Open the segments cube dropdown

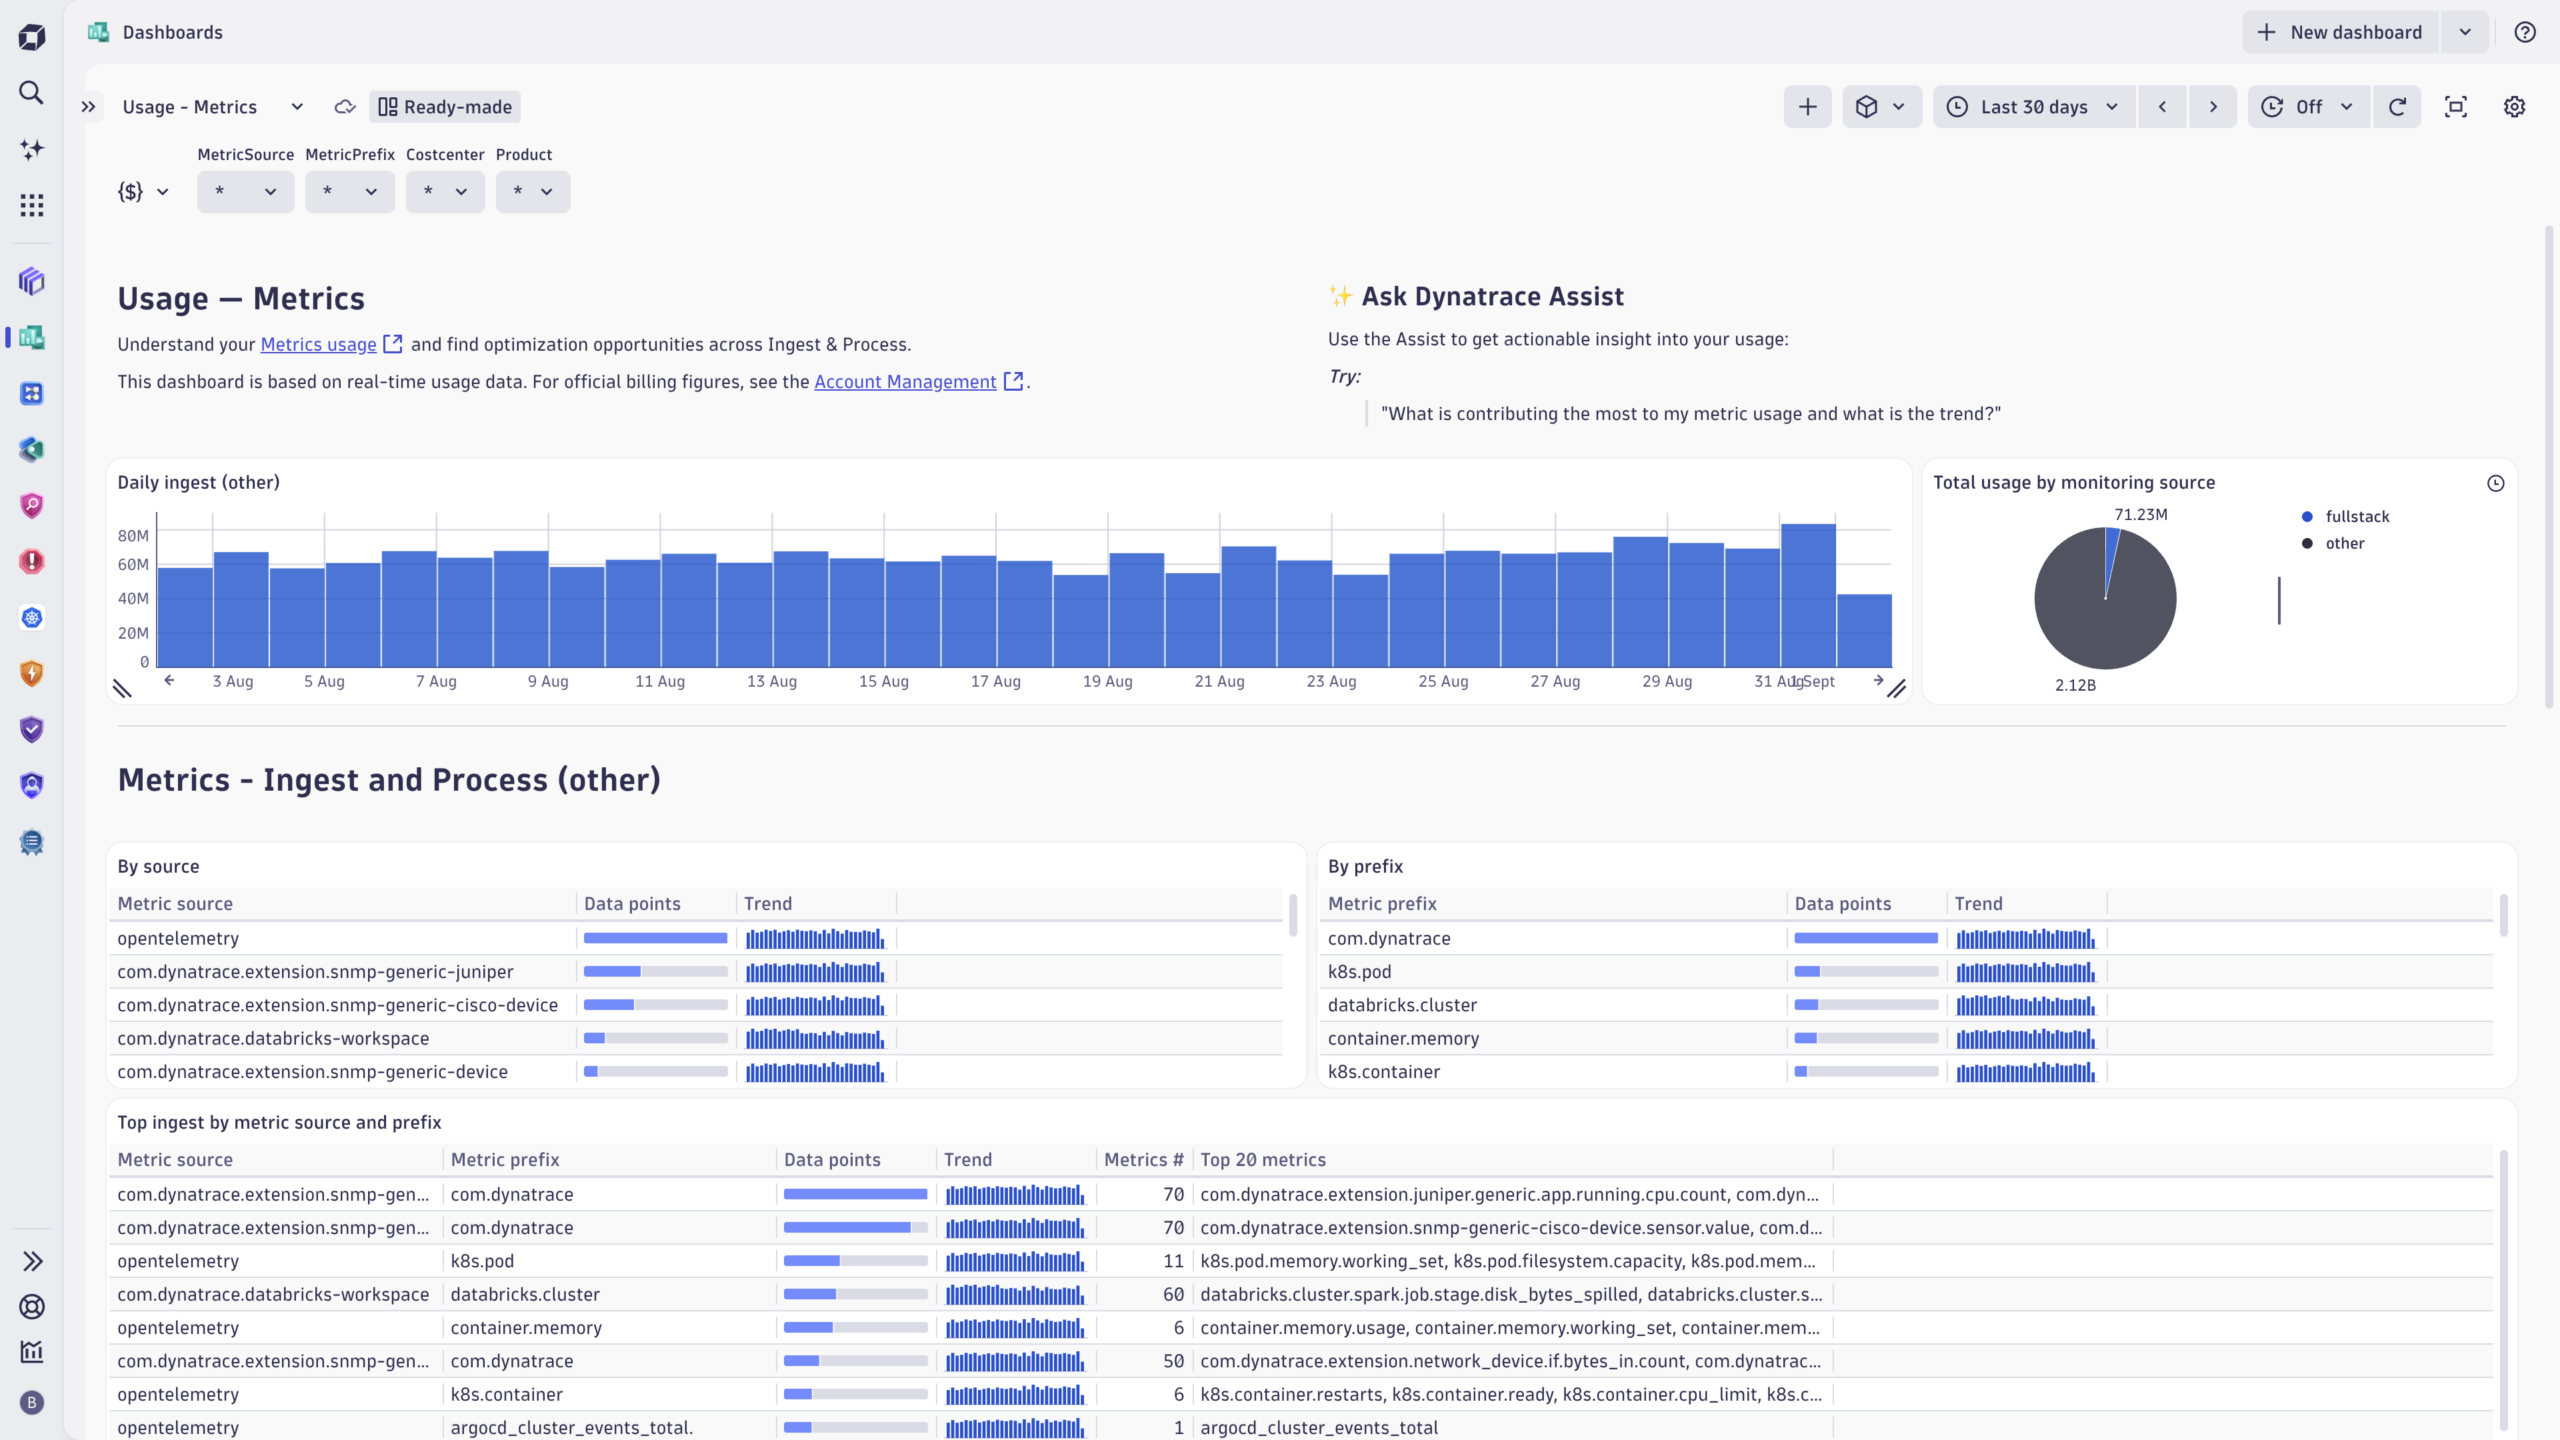(1881, 107)
